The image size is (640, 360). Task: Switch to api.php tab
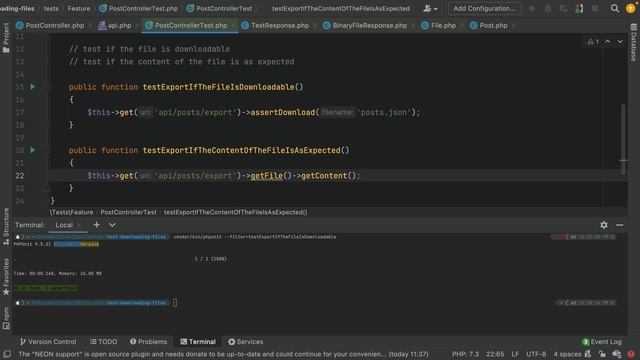coord(115,25)
